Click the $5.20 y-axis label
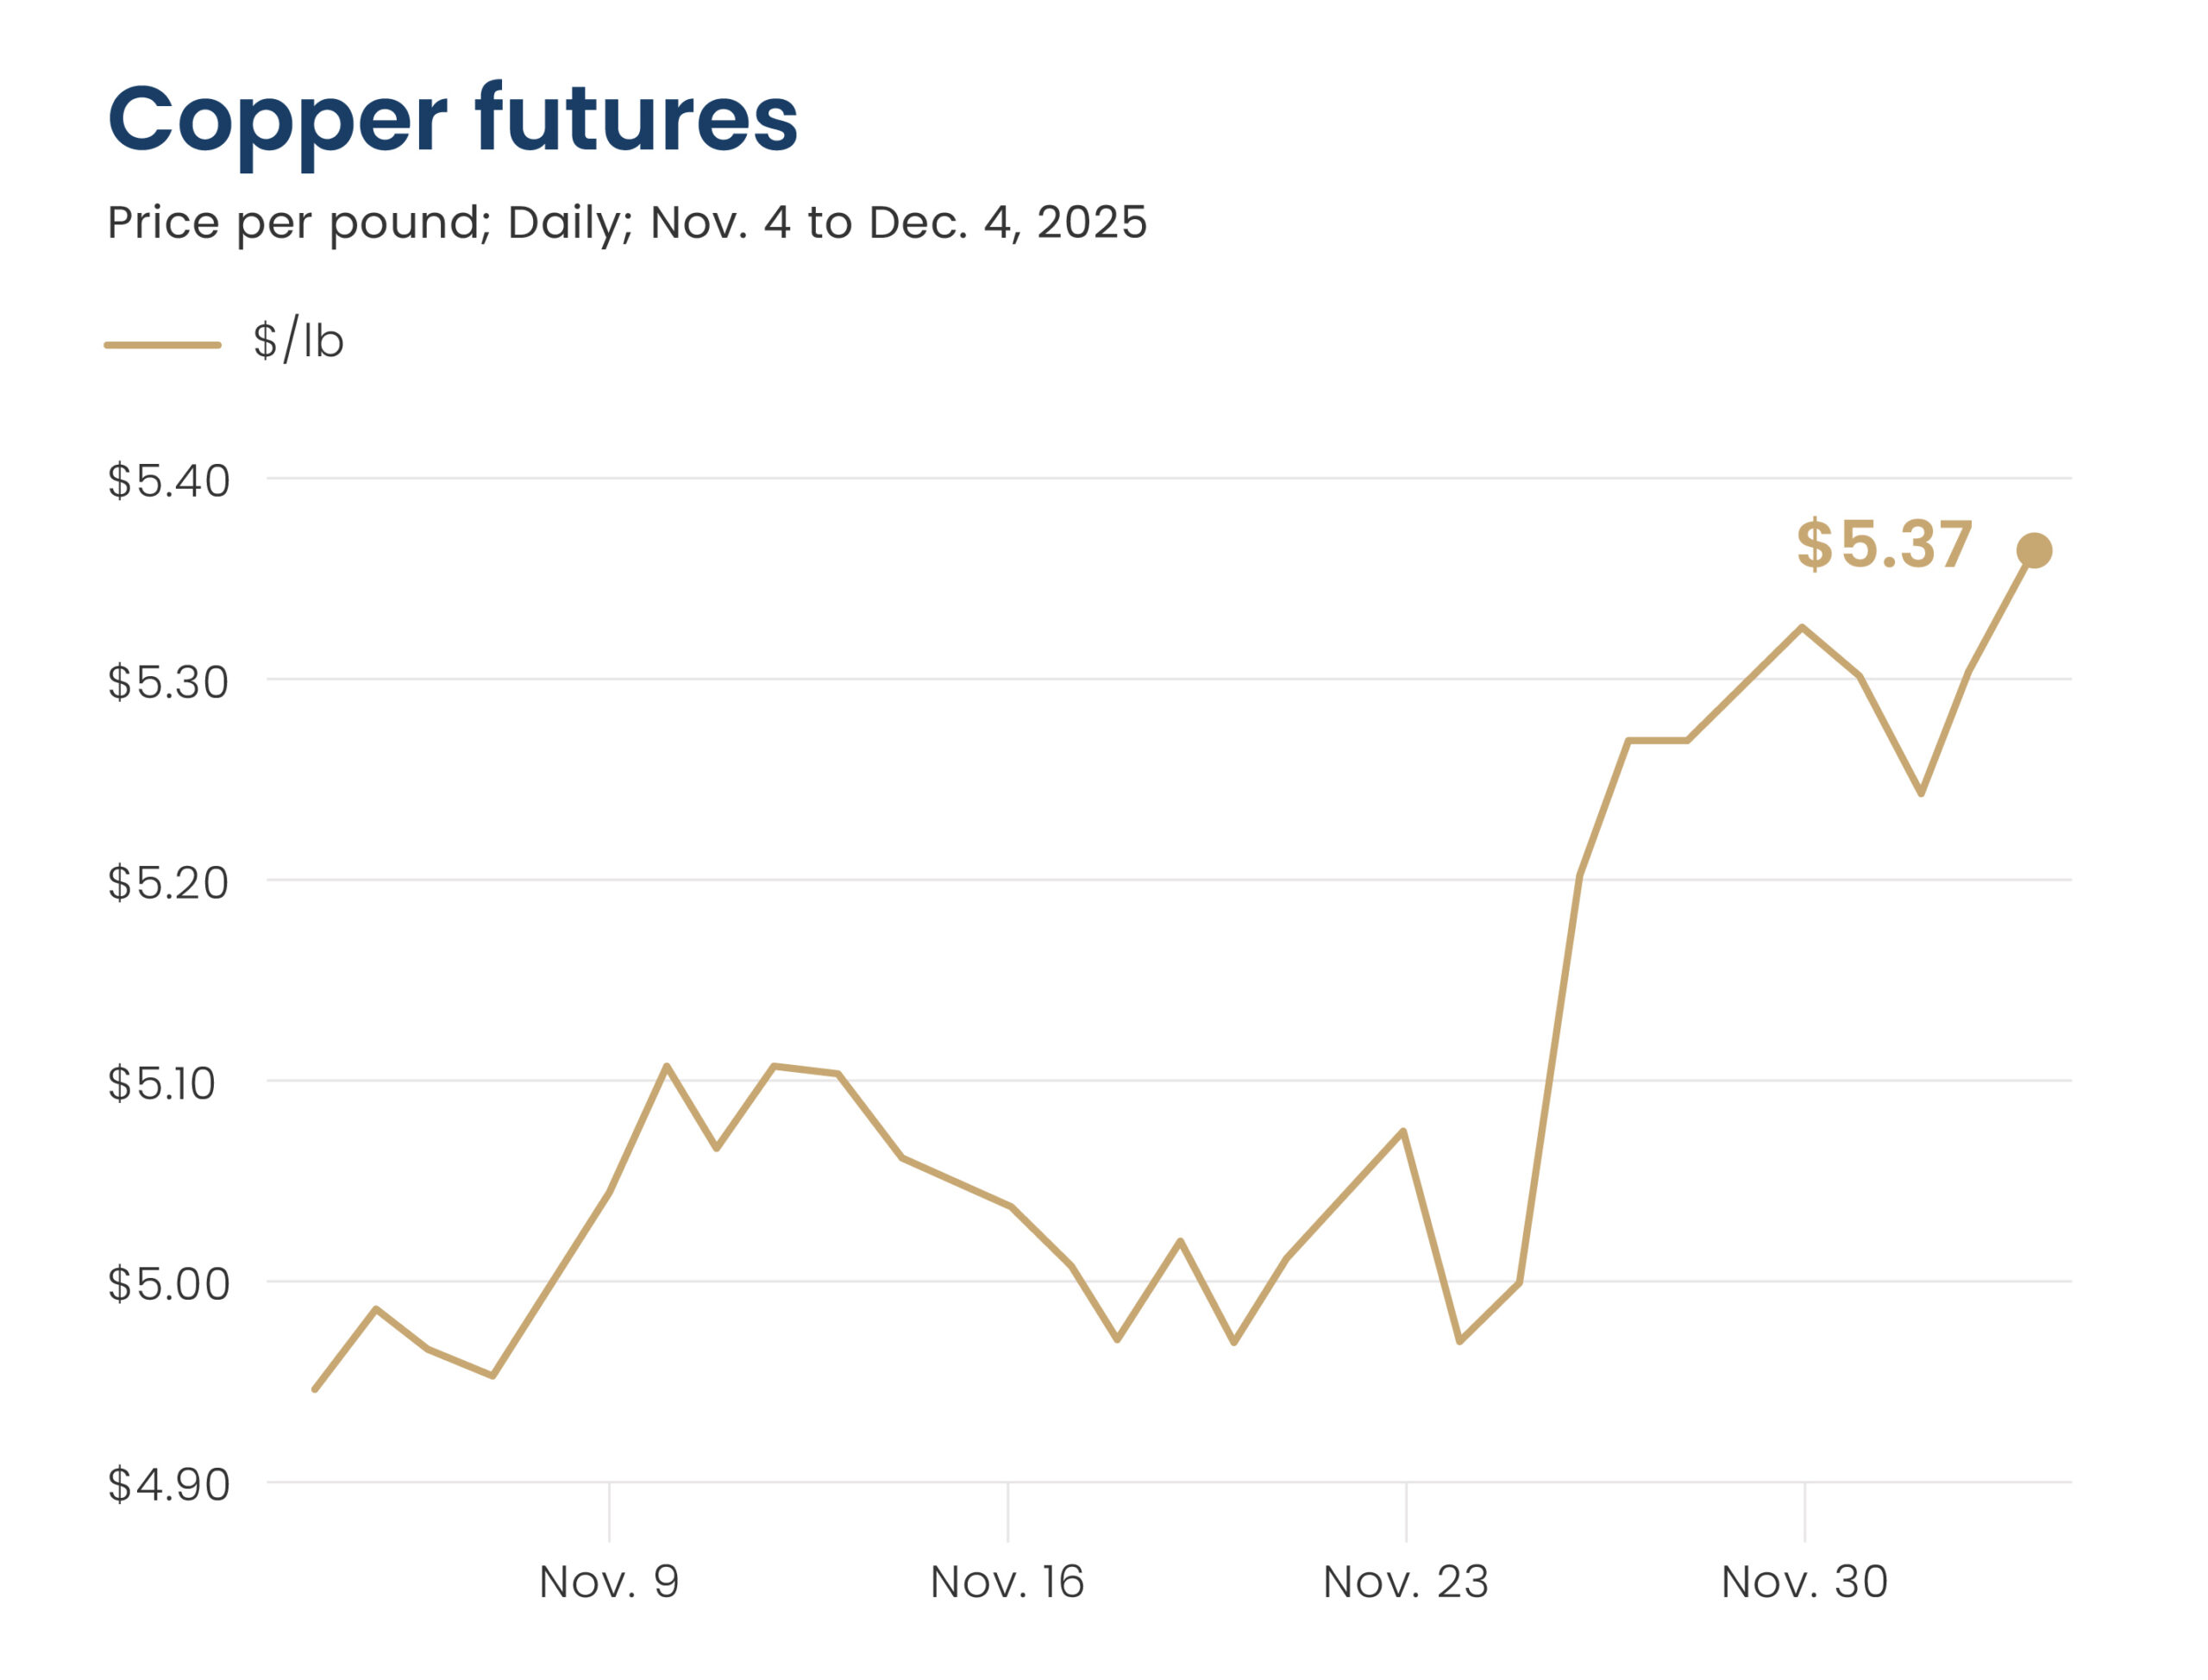The image size is (2208, 1680). coord(169,883)
